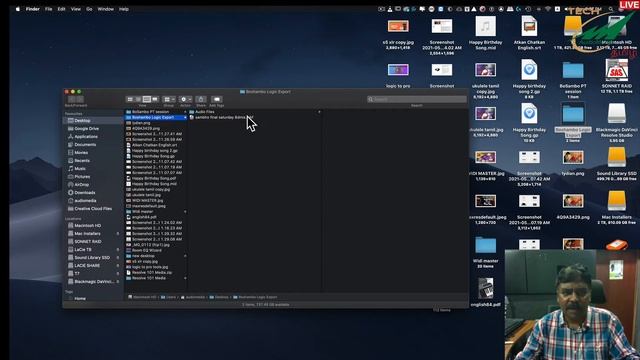Switch Finder to icon view

click(x=130, y=99)
